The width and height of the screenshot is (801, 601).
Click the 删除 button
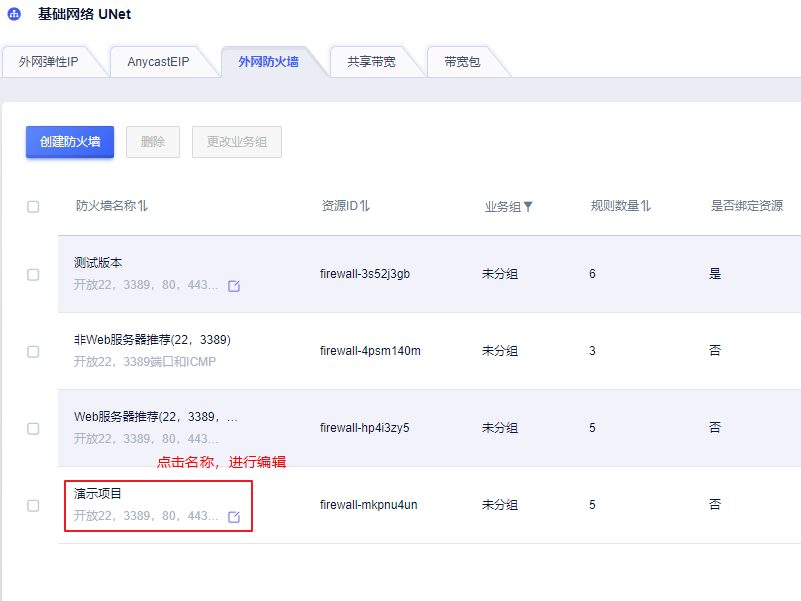point(153,142)
